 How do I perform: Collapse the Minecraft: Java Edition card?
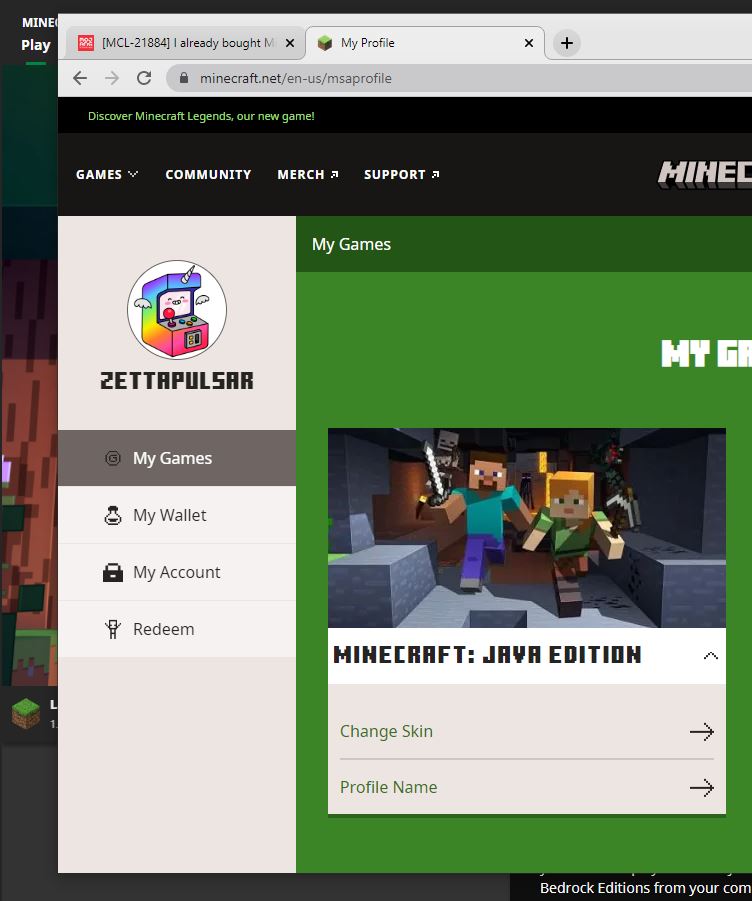tap(711, 656)
